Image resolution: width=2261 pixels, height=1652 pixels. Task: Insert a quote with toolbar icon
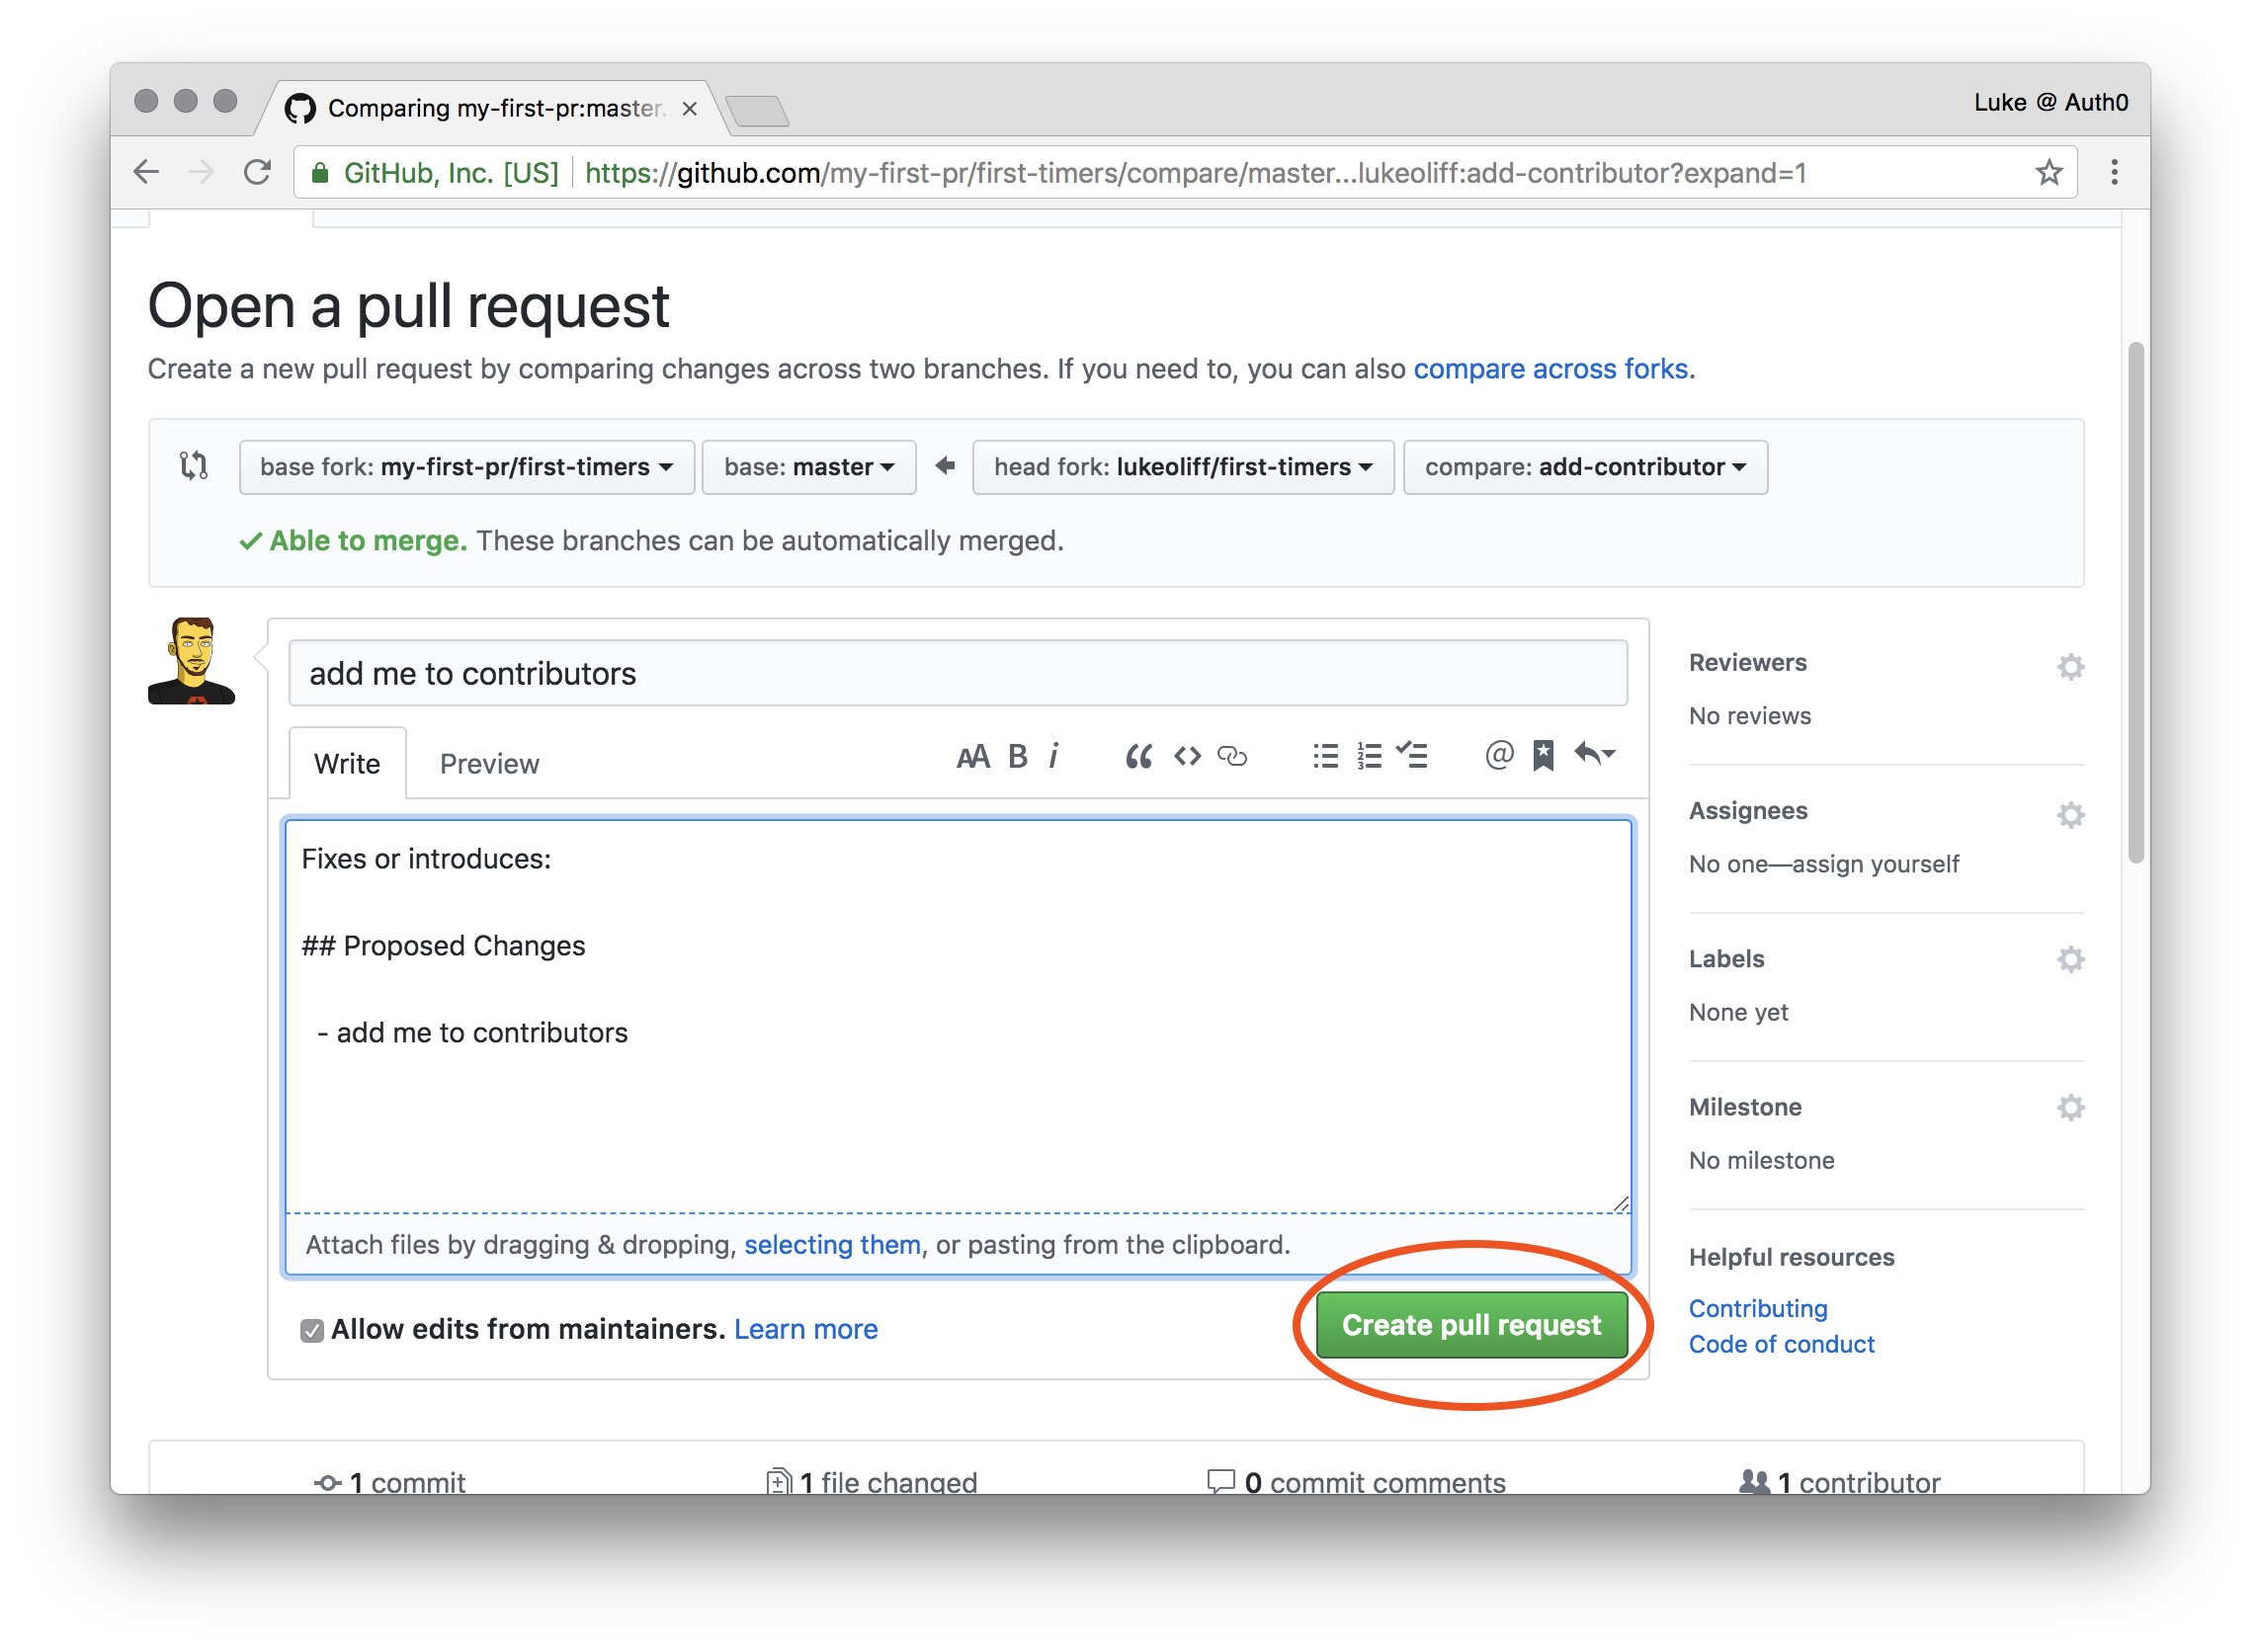tap(1138, 757)
